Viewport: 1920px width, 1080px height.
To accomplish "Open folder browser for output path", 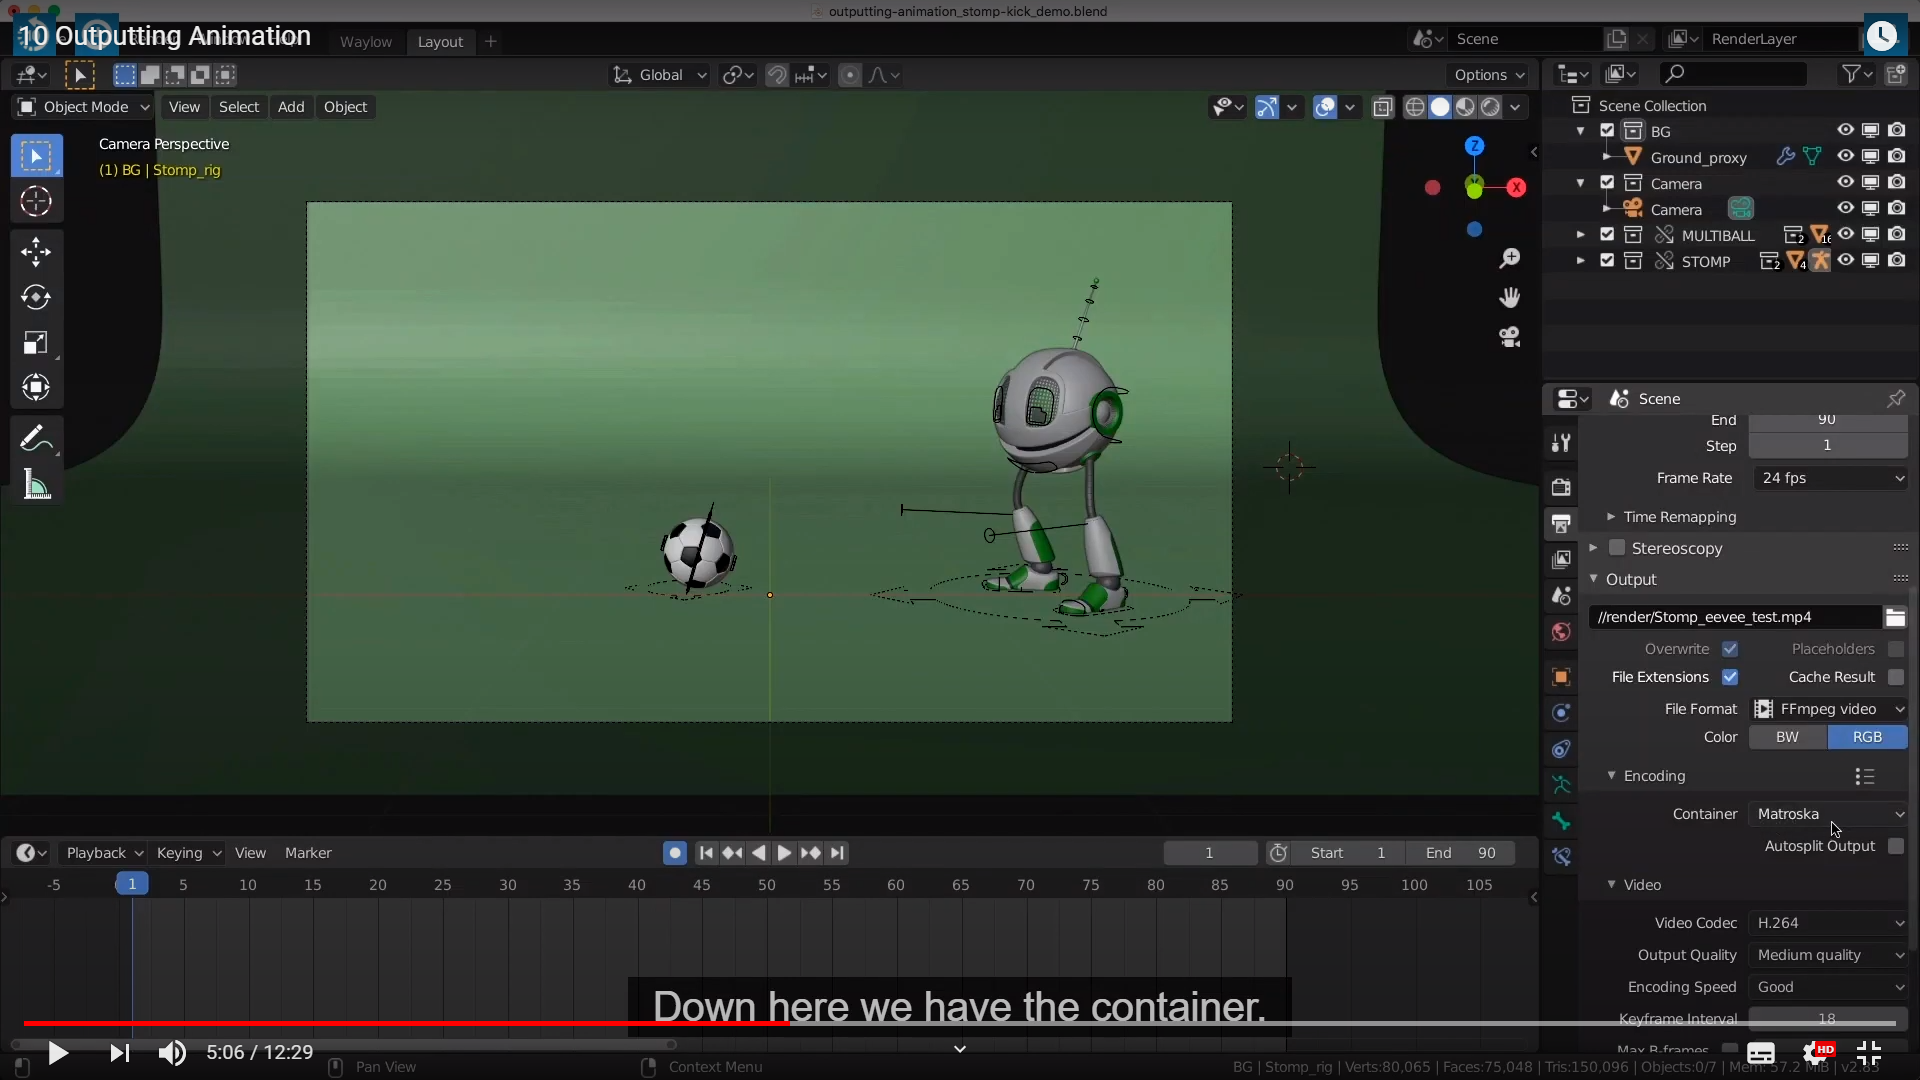I will point(1895,617).
